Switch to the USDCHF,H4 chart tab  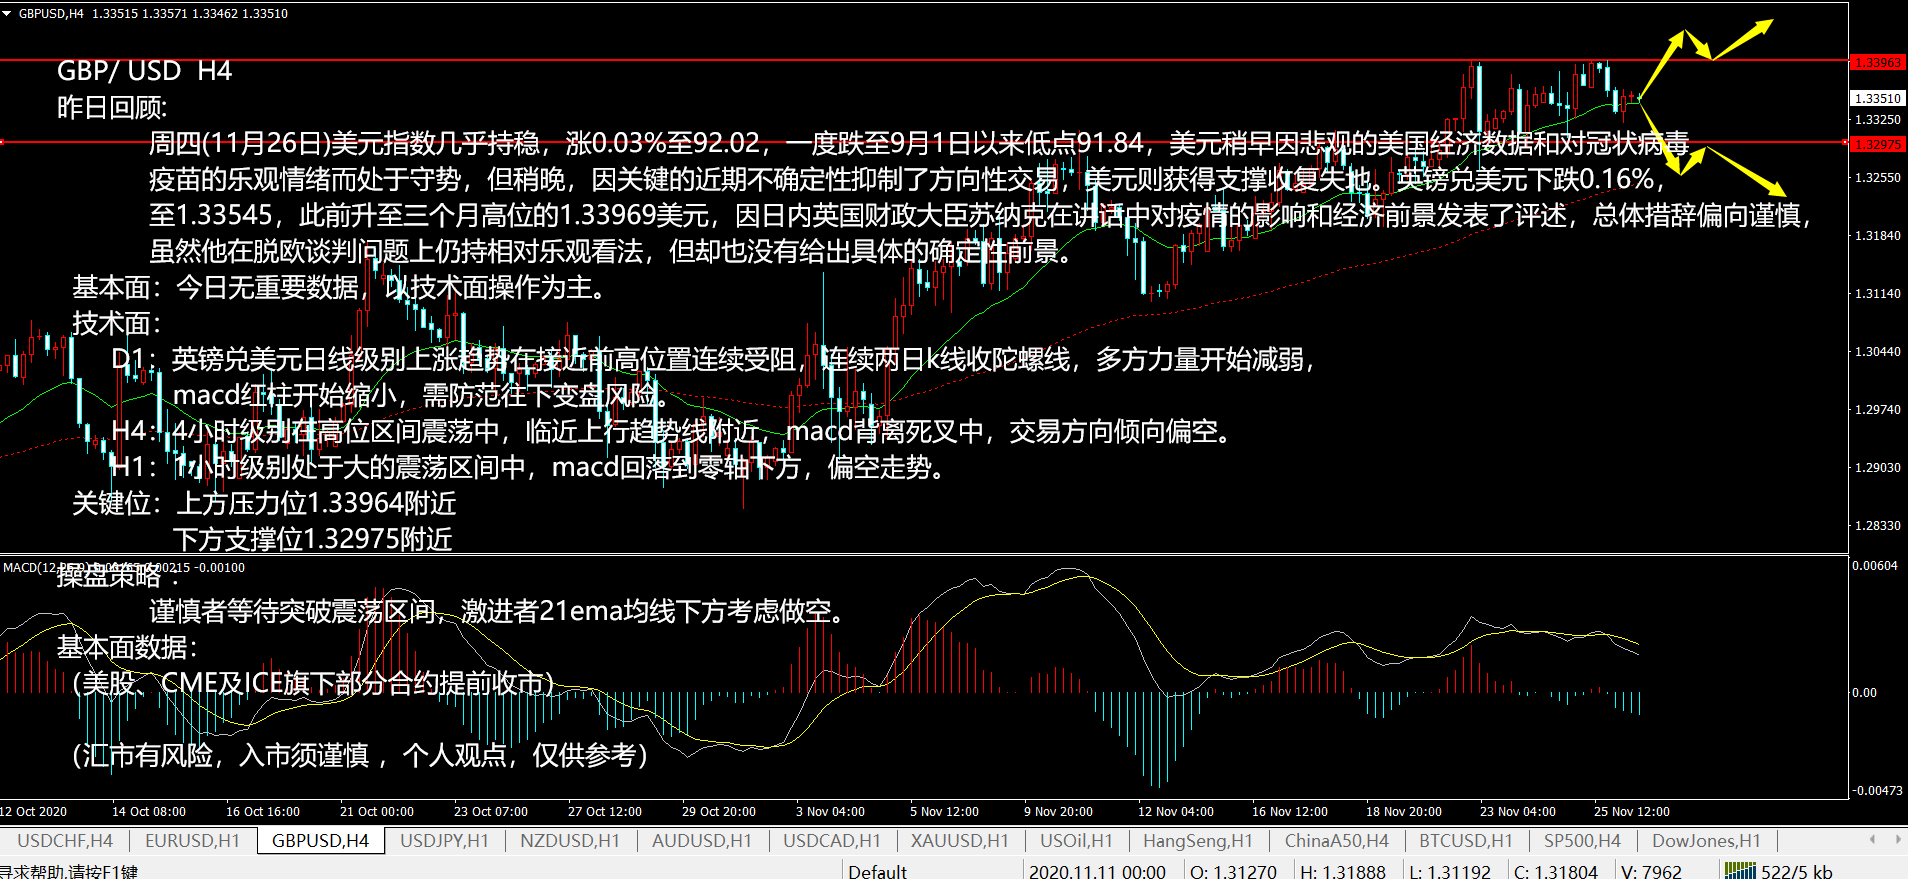65,841
